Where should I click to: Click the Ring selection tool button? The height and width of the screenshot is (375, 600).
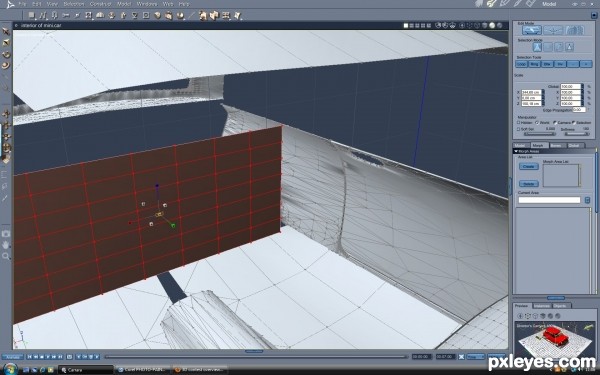click(x=534, y=64)
